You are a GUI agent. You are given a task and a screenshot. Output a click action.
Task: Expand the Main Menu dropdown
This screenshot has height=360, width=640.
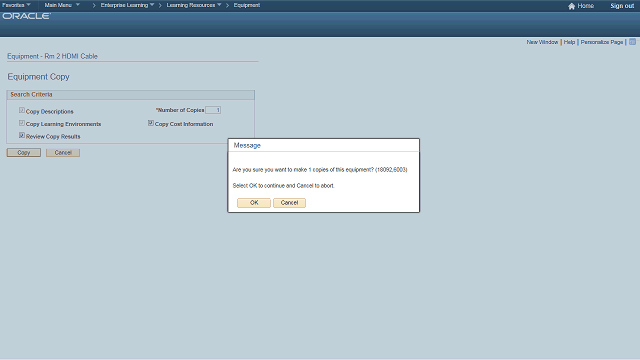coord(62,5)
